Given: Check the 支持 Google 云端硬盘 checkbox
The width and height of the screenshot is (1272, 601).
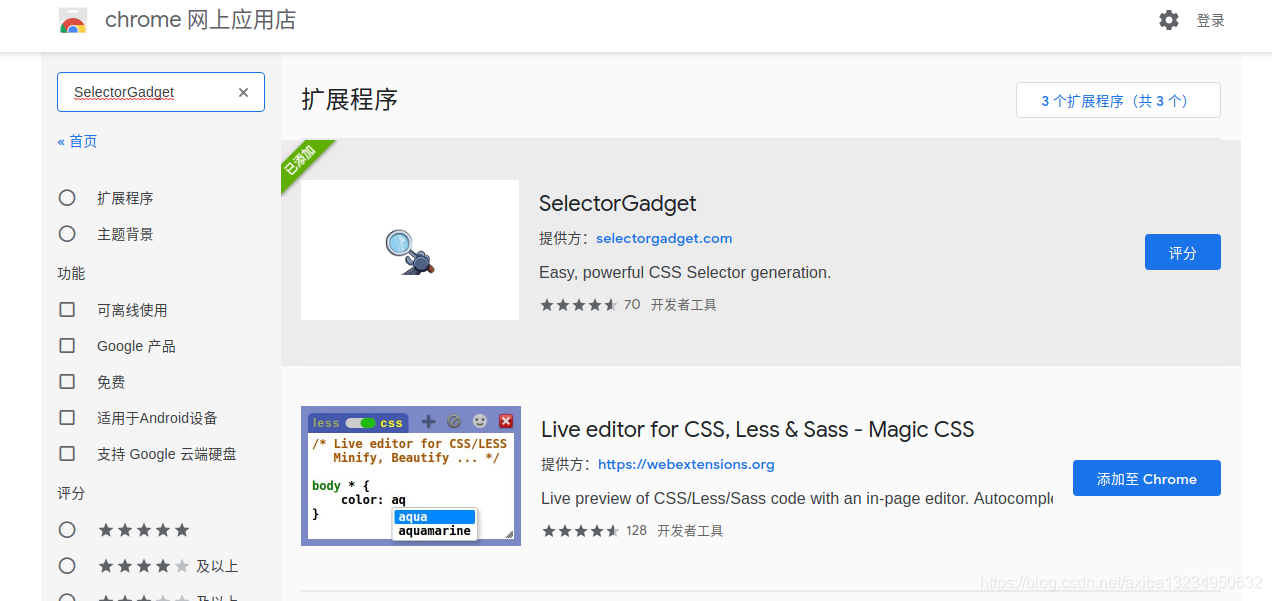Looking at the screenshot, I should pos(67,454).
